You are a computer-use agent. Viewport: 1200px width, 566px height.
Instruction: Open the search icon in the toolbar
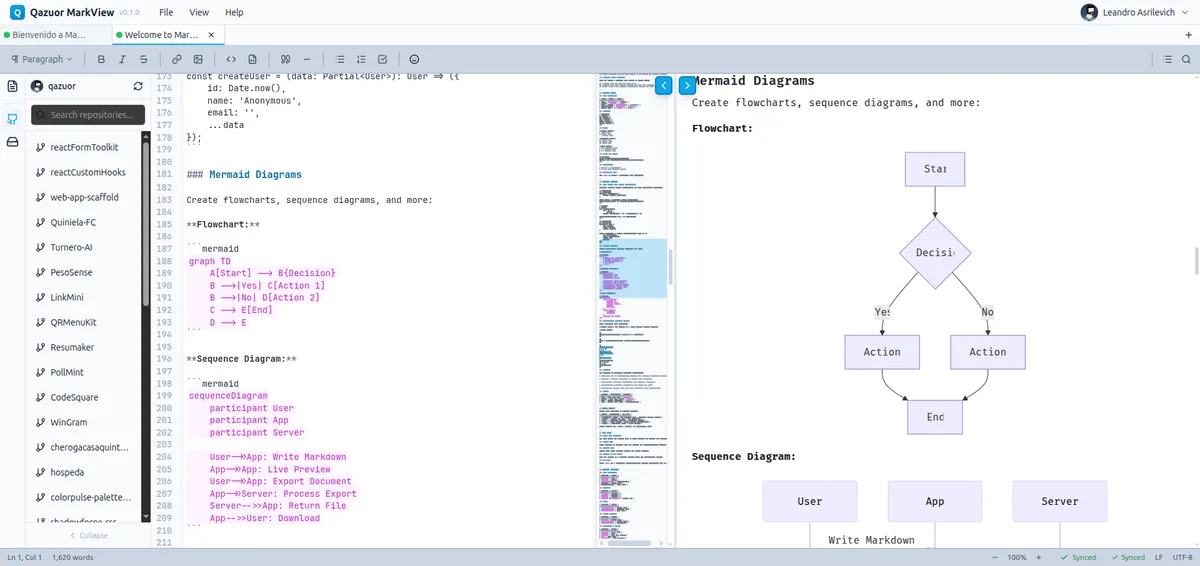coord(1186,59)
